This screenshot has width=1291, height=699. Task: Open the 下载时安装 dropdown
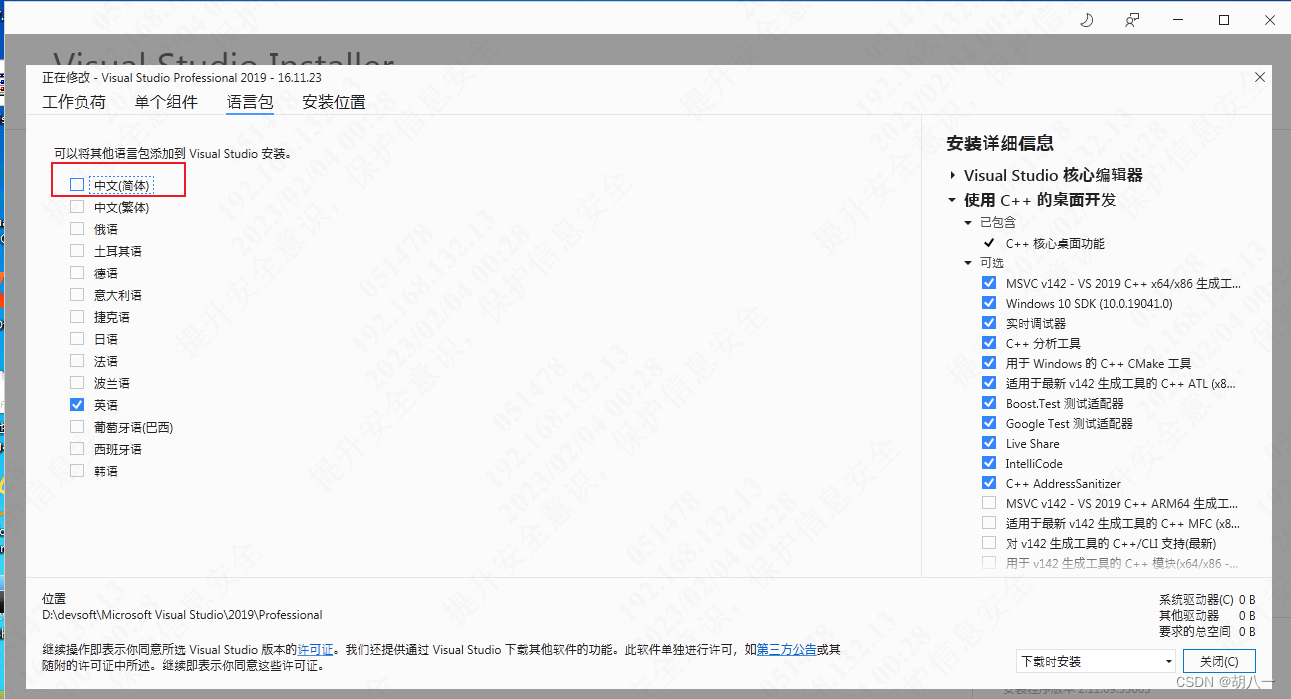point(1096,661)
